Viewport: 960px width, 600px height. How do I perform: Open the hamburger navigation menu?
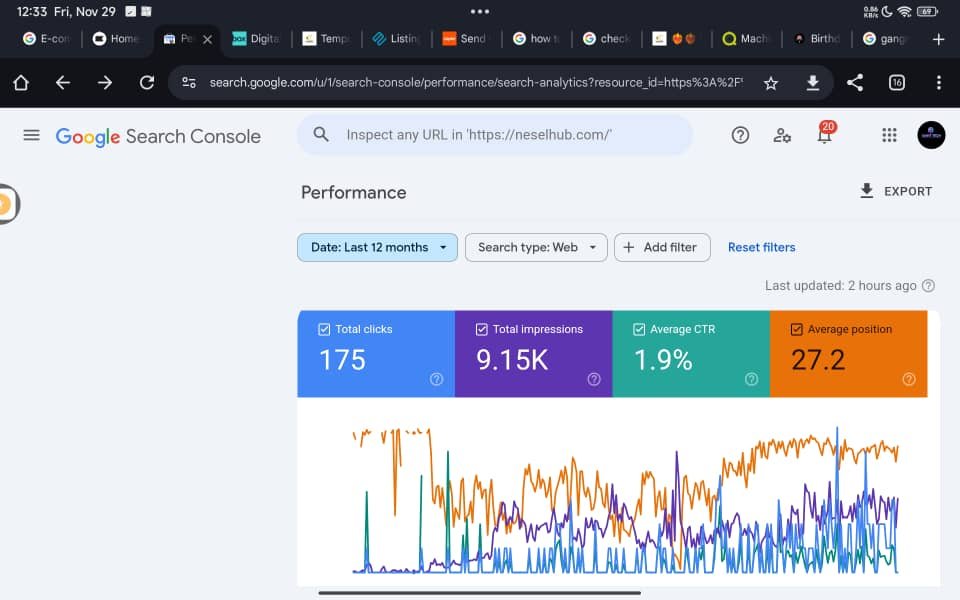(31, 135)
